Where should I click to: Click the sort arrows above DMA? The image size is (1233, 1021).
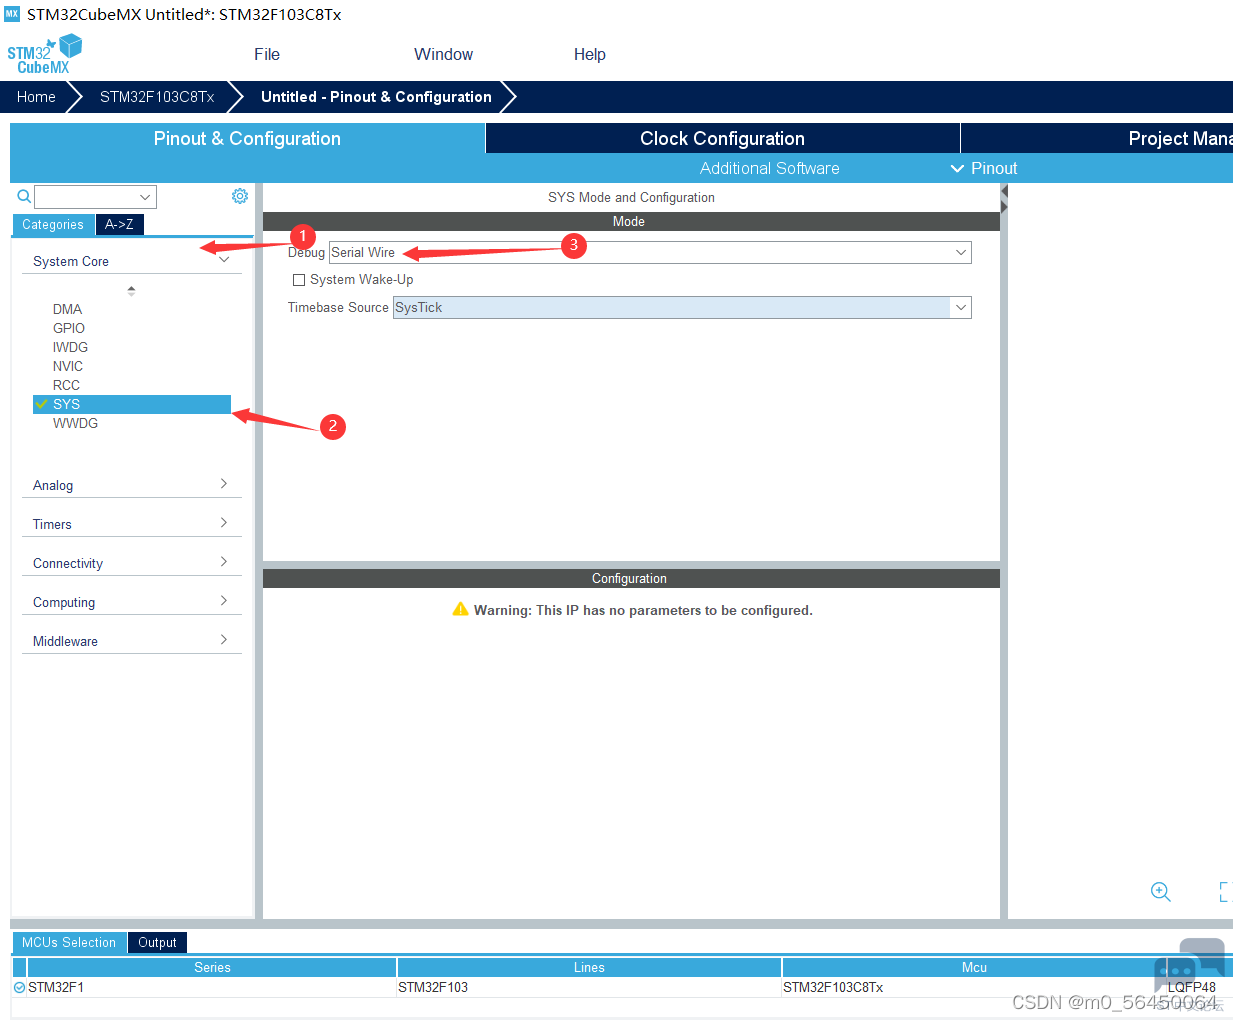coord(131,291)
